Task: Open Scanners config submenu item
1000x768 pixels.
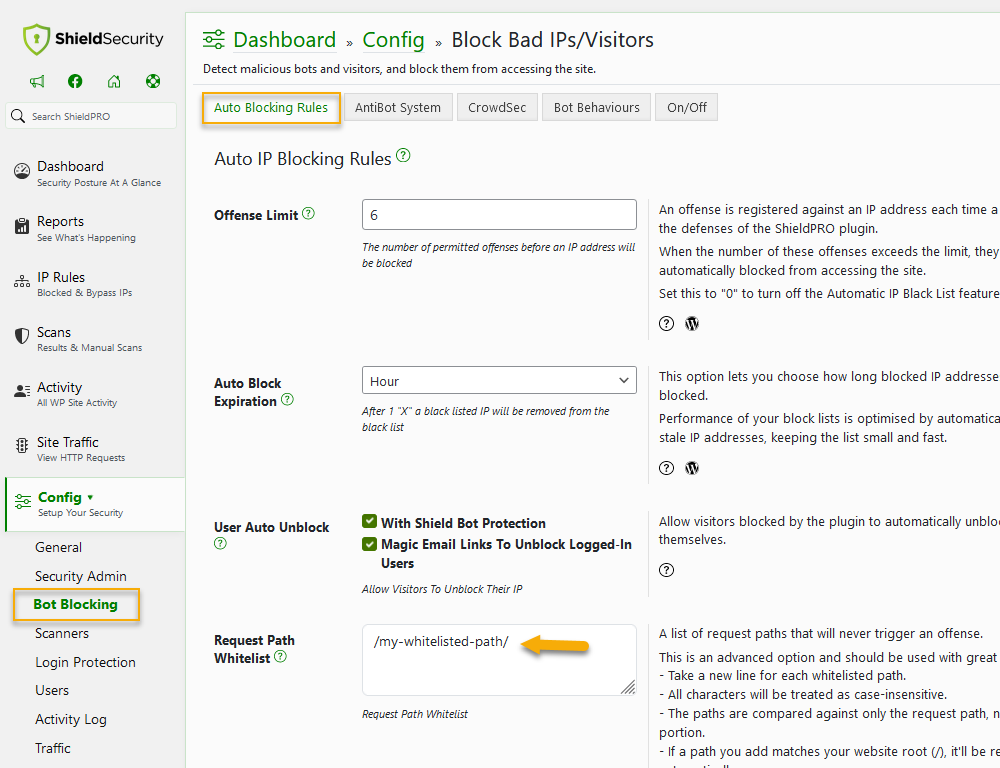Action: [x=62, y=633]
